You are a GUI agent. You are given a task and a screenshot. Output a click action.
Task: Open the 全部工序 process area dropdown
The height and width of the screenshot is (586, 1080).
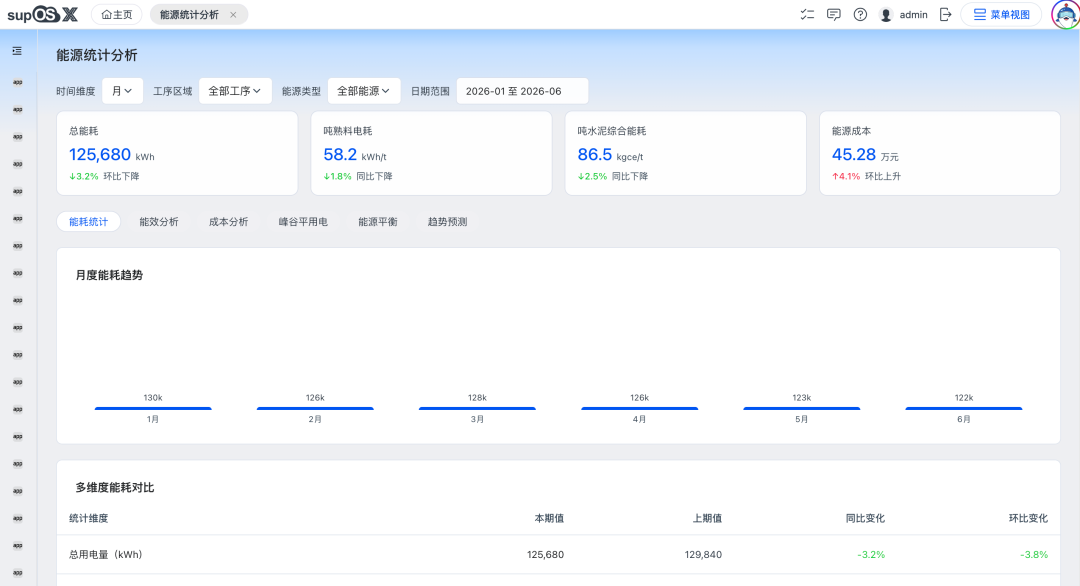[235, 91]
